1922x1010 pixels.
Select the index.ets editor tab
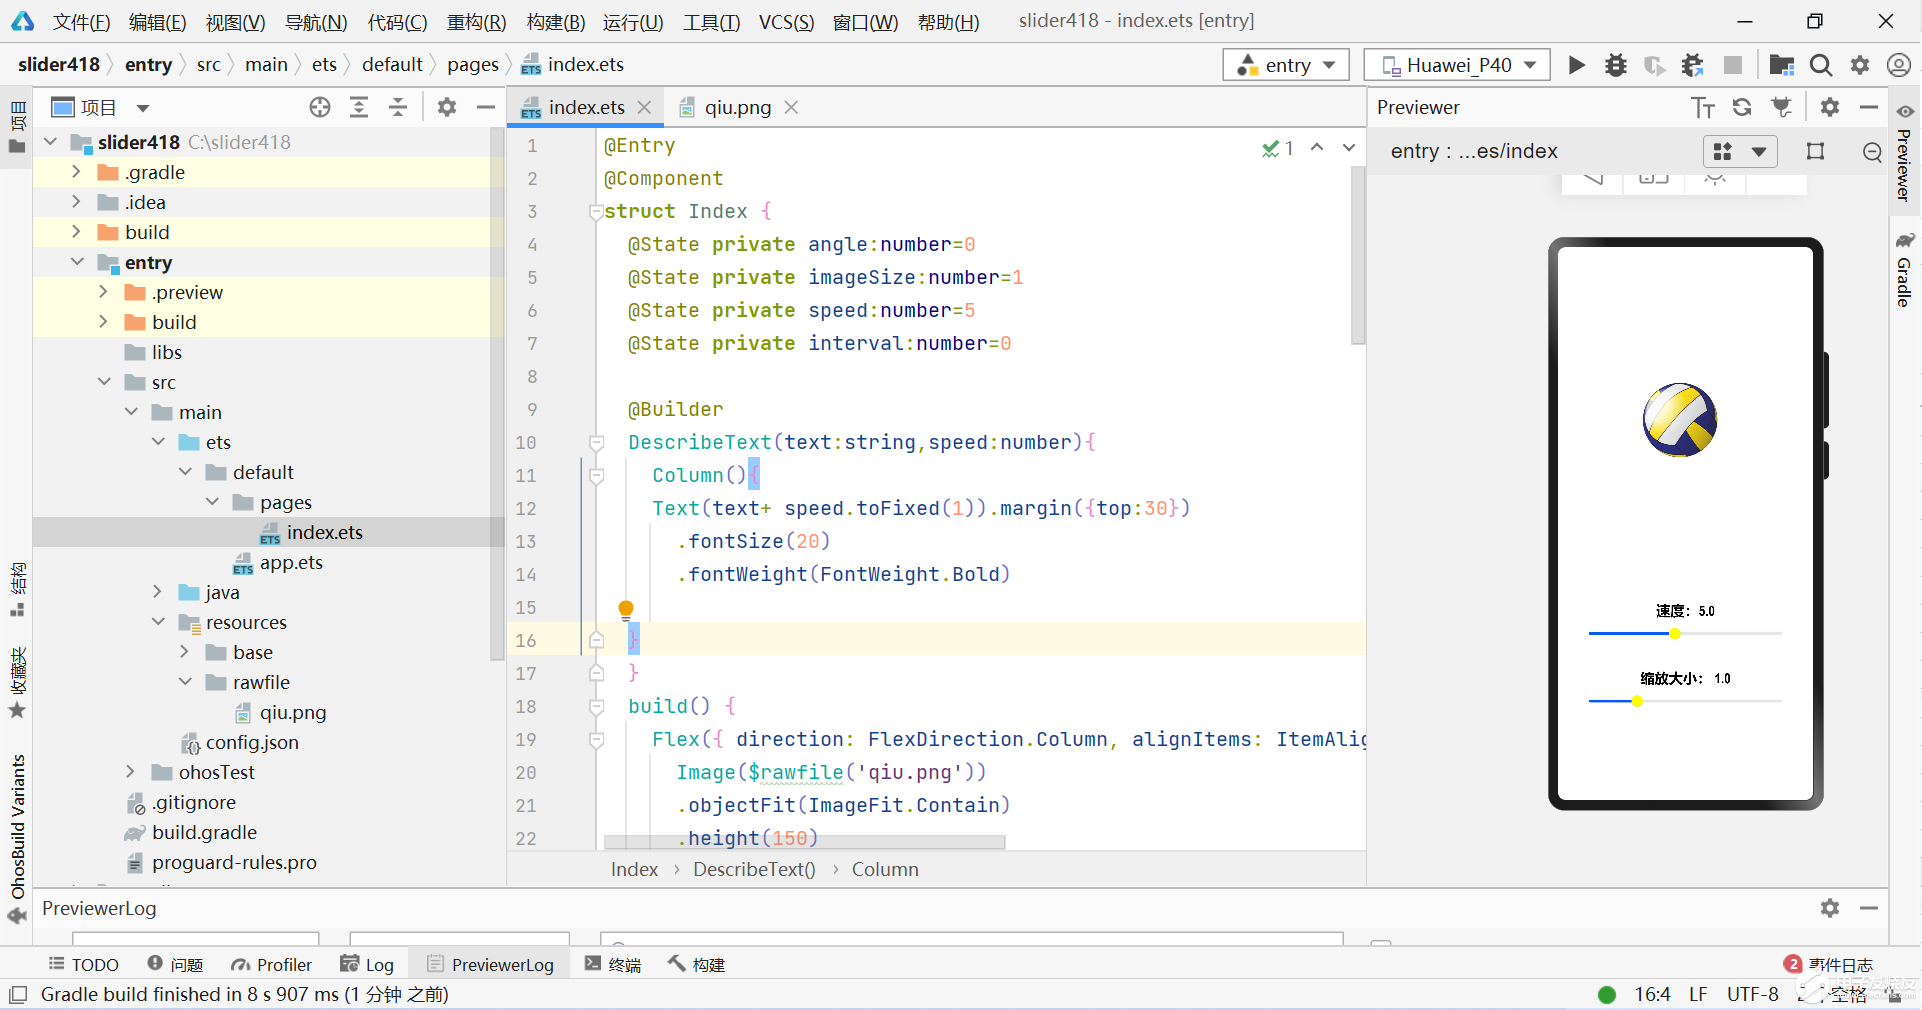point(586,107)
